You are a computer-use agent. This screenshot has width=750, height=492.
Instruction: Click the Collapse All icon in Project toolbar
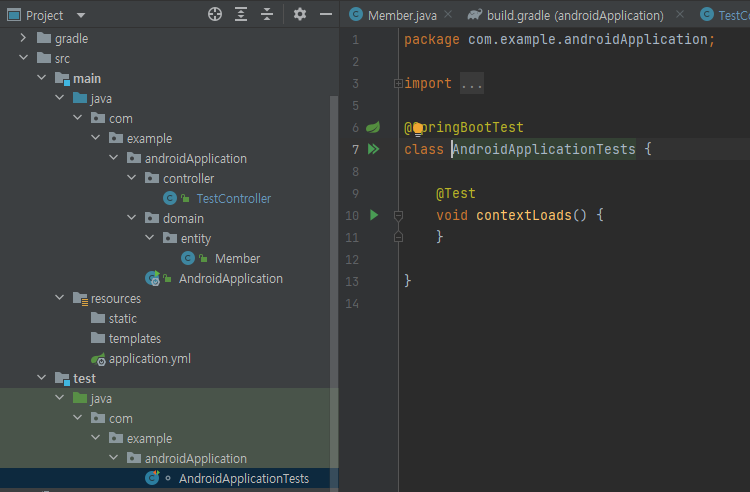(x=267, y=15)
